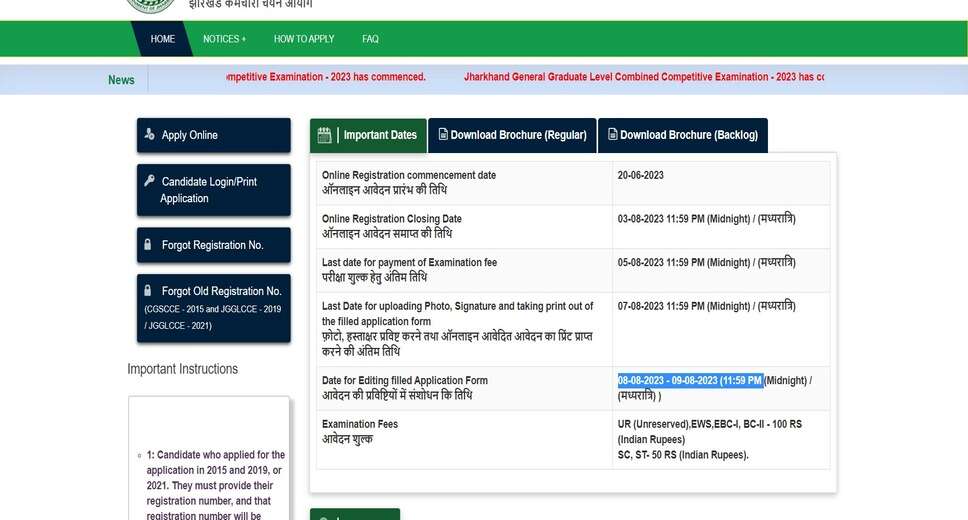Click 'Date for Editing filled Application Form' label
Viewport: 968px width, 520px height.
point(404,380)
